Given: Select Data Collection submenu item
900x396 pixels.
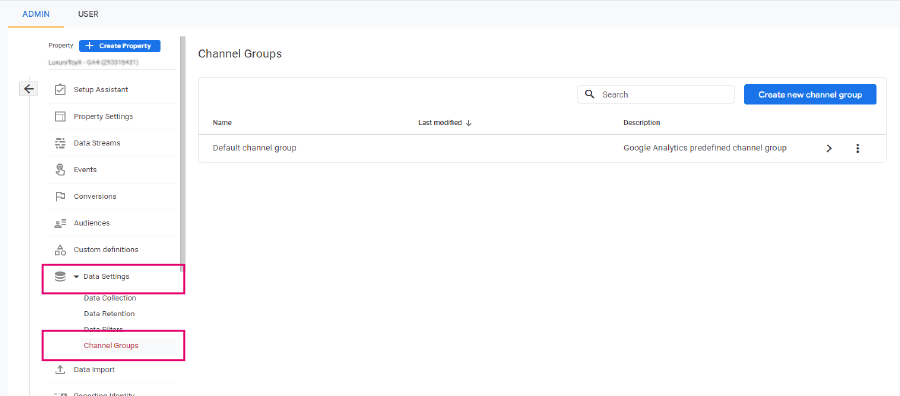Looking at the screenshot, I should pos(110,298).
